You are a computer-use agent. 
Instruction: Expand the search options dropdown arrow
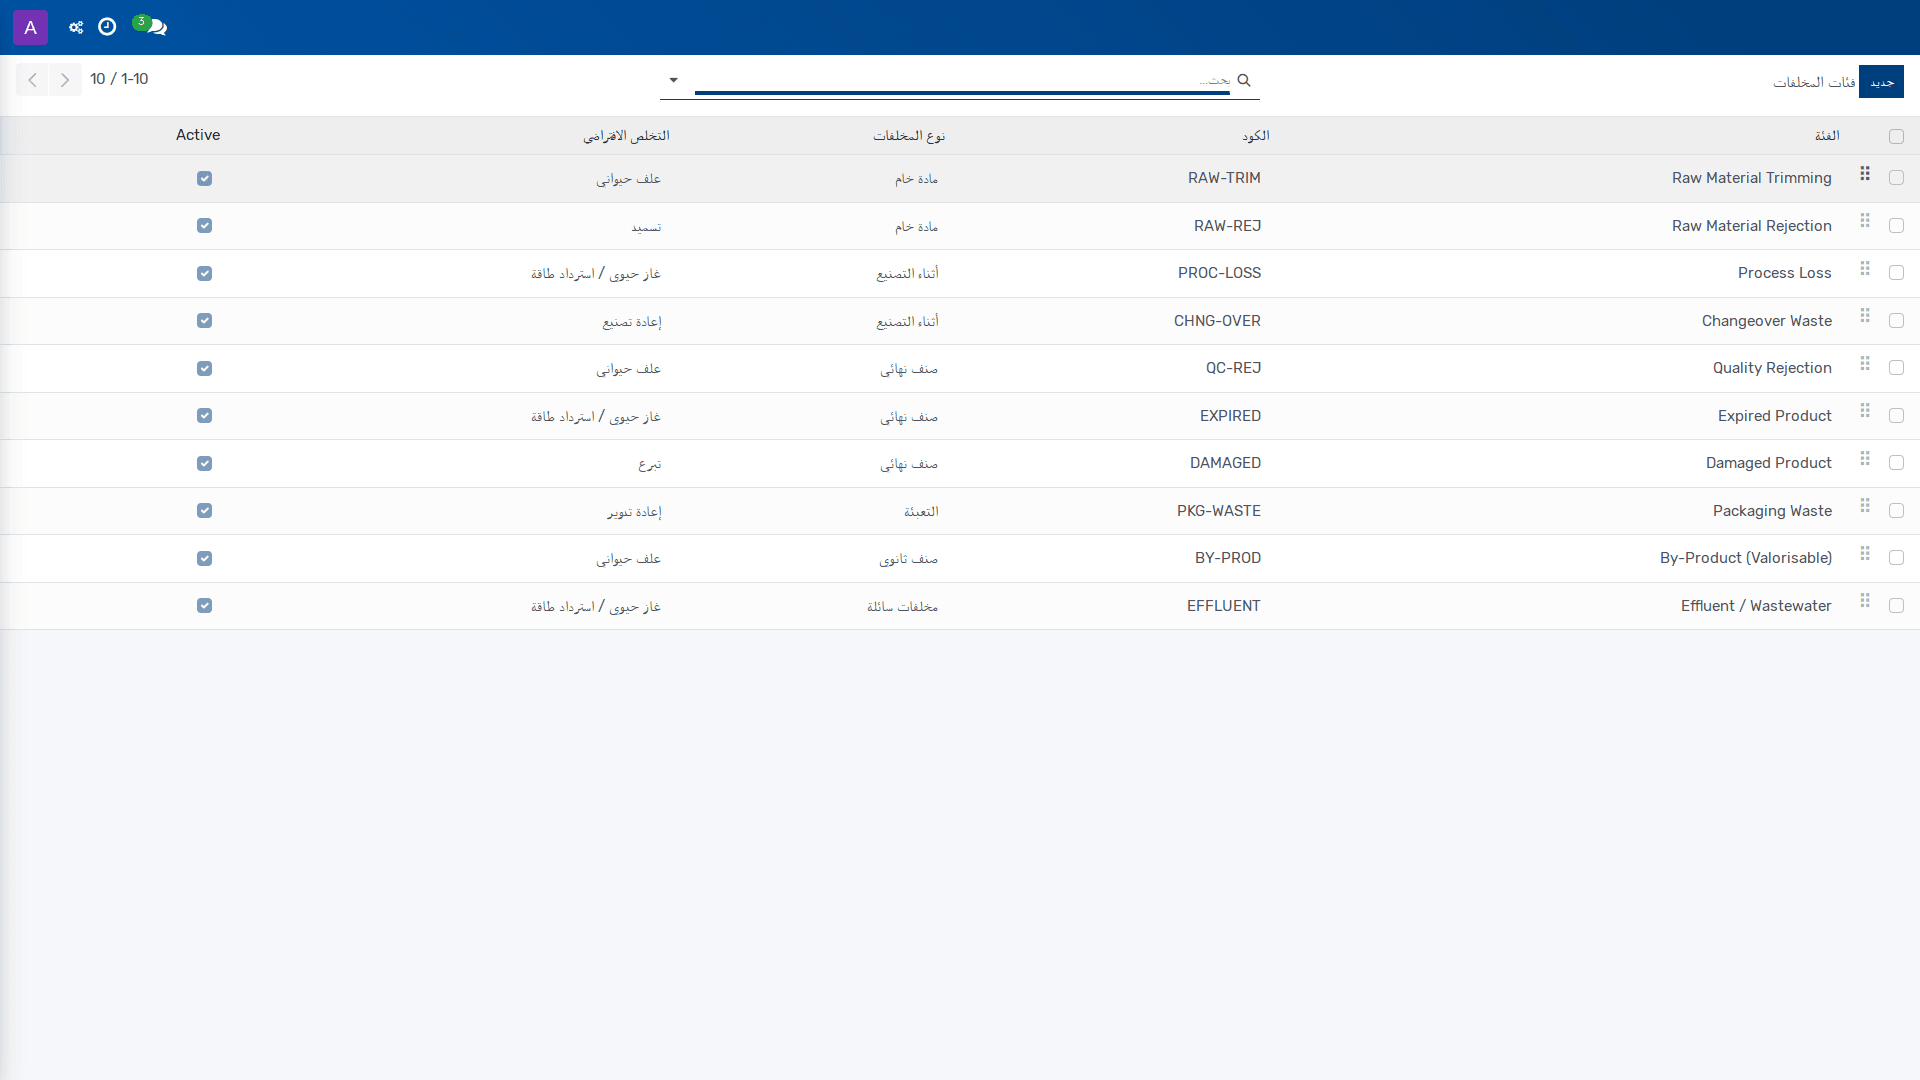(x=673, y=80)
